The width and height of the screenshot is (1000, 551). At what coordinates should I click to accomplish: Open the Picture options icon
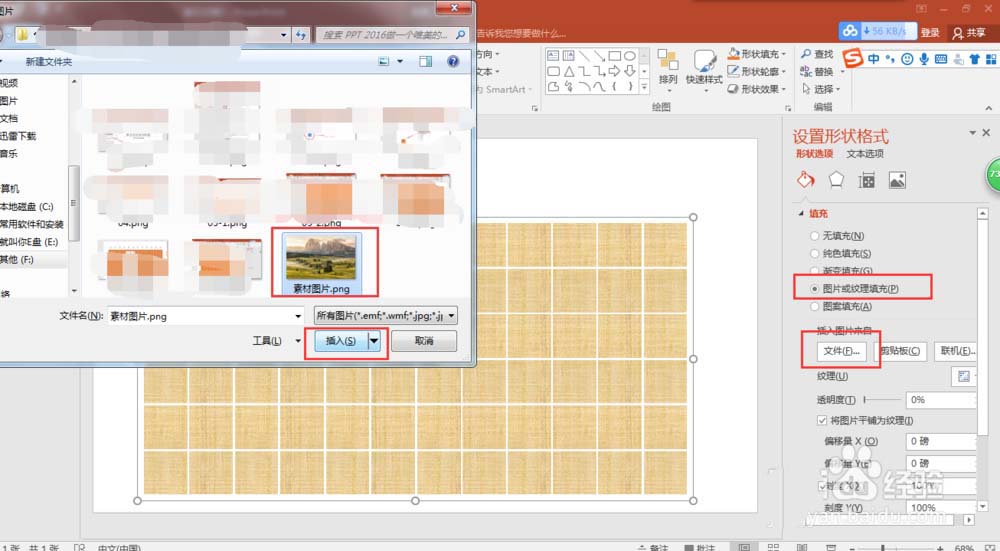pyautogui.click(x=897, y=180)
